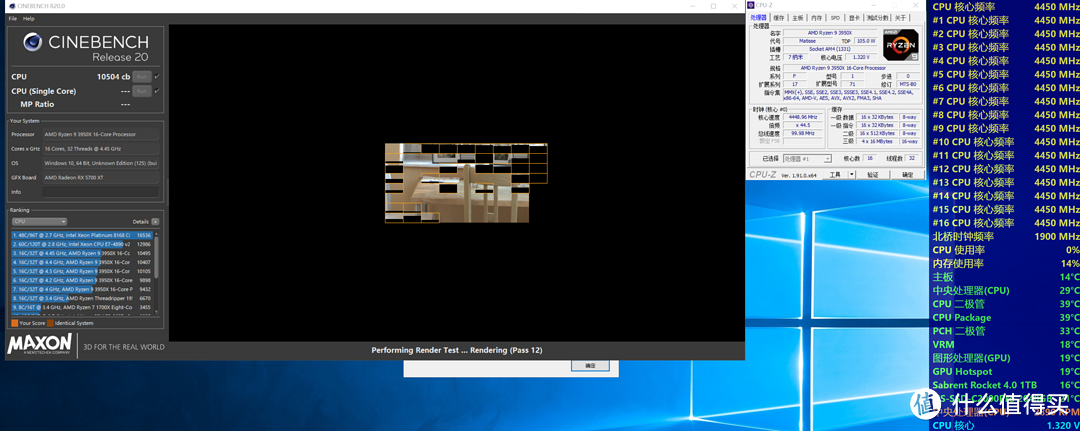This screenshot has width=1080, height=431.
Task: Open the Help menu in Cinebench
Action: [28, 19]
